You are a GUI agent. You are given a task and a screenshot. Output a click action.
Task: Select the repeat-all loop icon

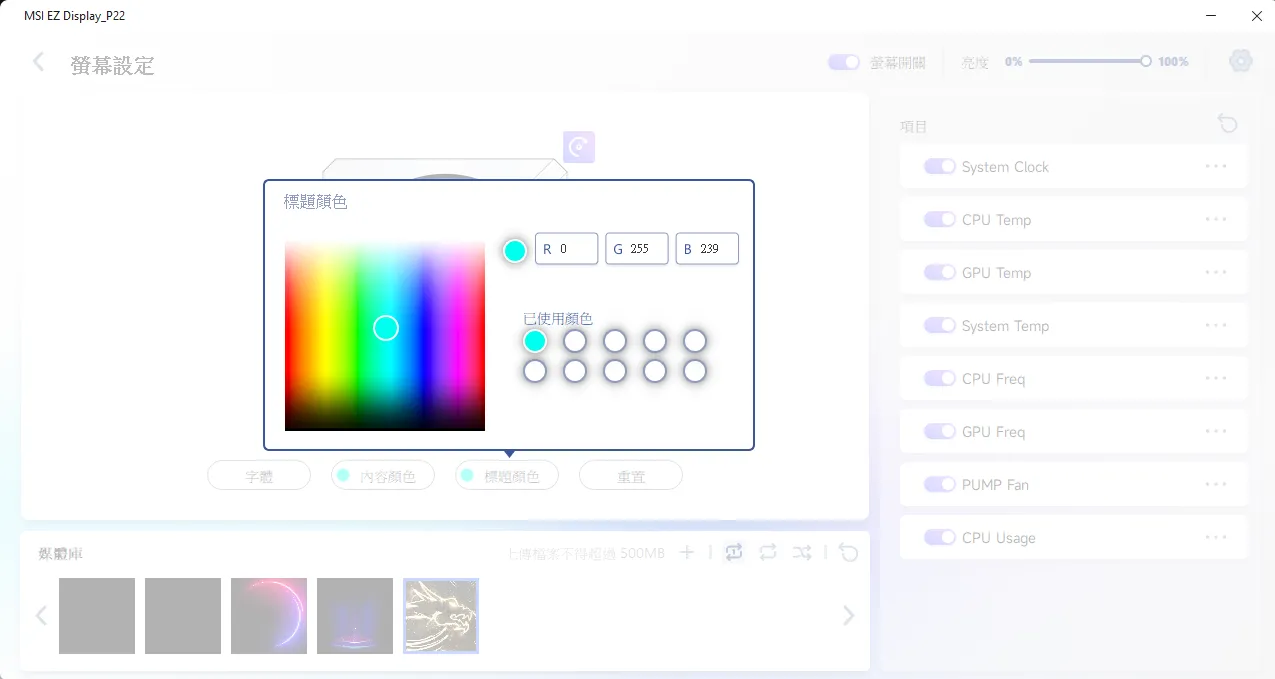[768, 552]
